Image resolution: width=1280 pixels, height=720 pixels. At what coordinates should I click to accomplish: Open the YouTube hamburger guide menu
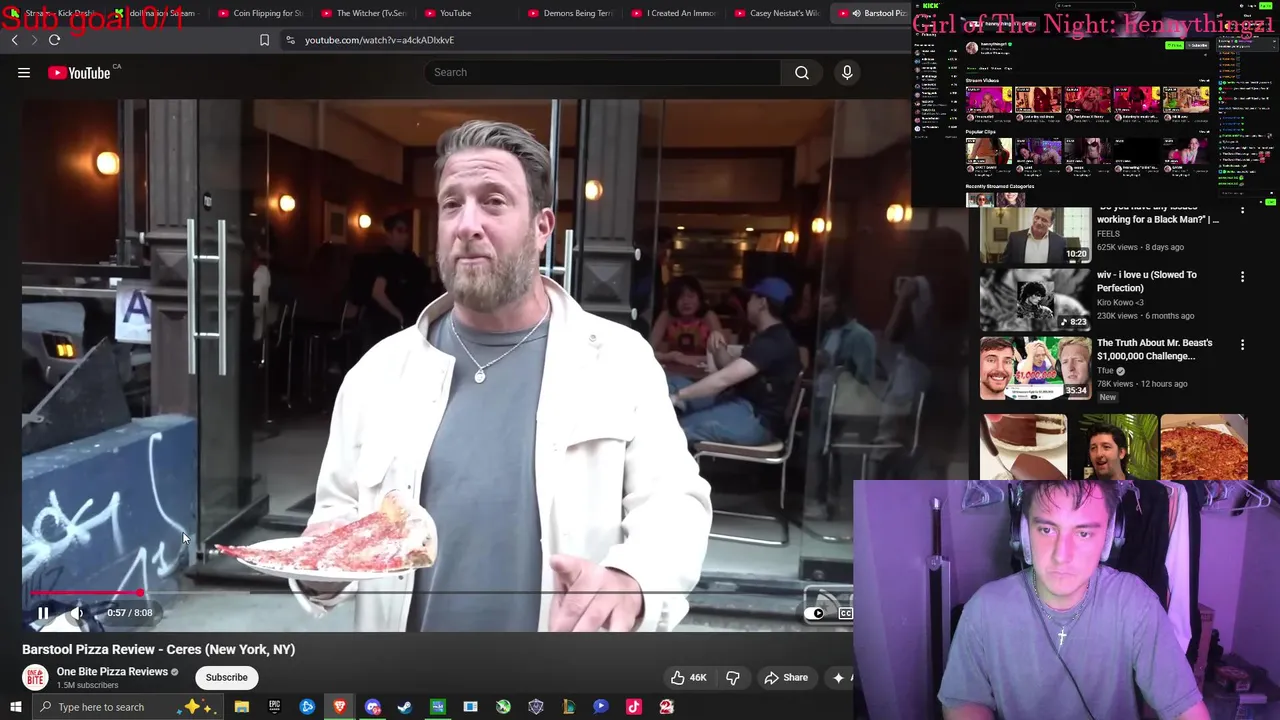(x=24, y=72)
